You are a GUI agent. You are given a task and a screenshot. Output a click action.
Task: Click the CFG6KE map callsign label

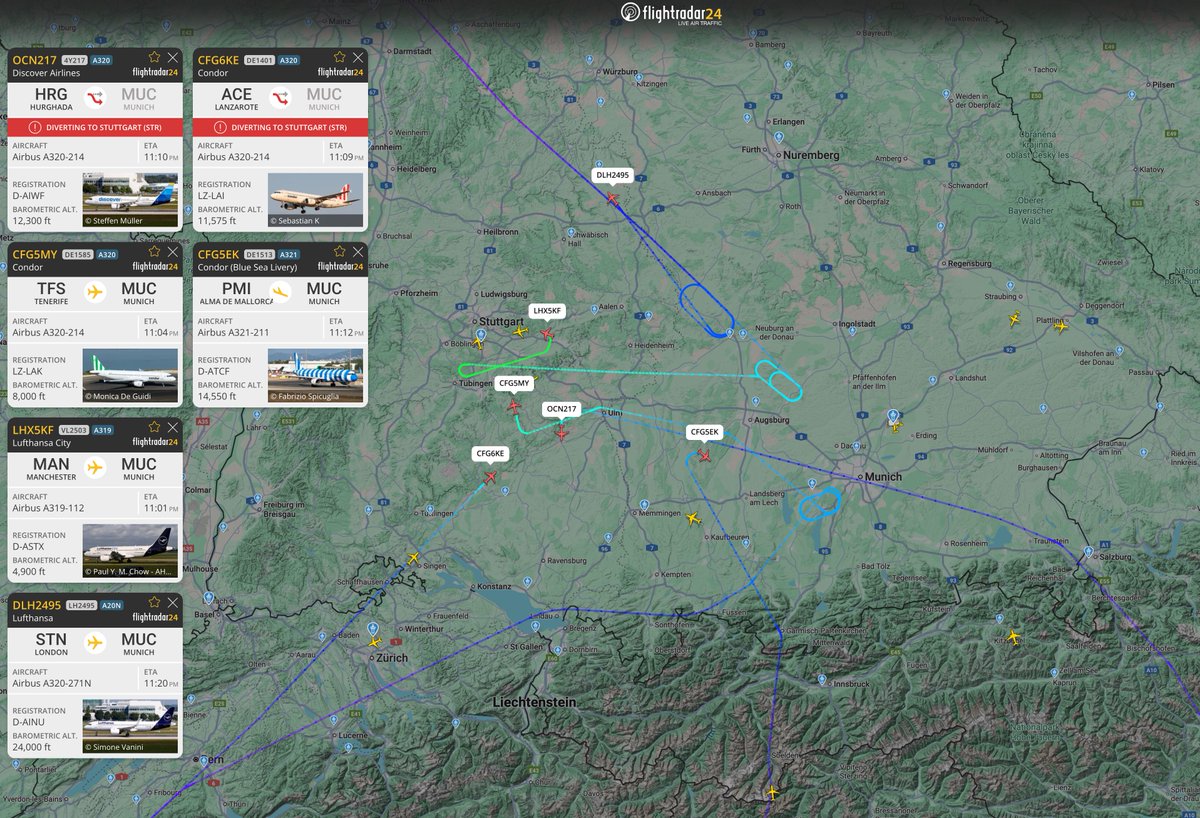(490, 454)
